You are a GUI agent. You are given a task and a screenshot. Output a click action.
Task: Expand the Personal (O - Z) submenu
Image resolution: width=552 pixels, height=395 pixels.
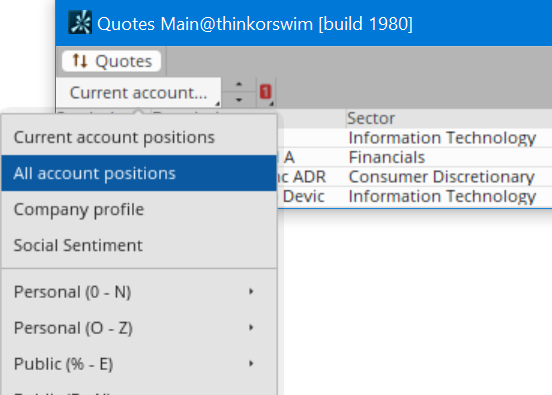[139, 328]
